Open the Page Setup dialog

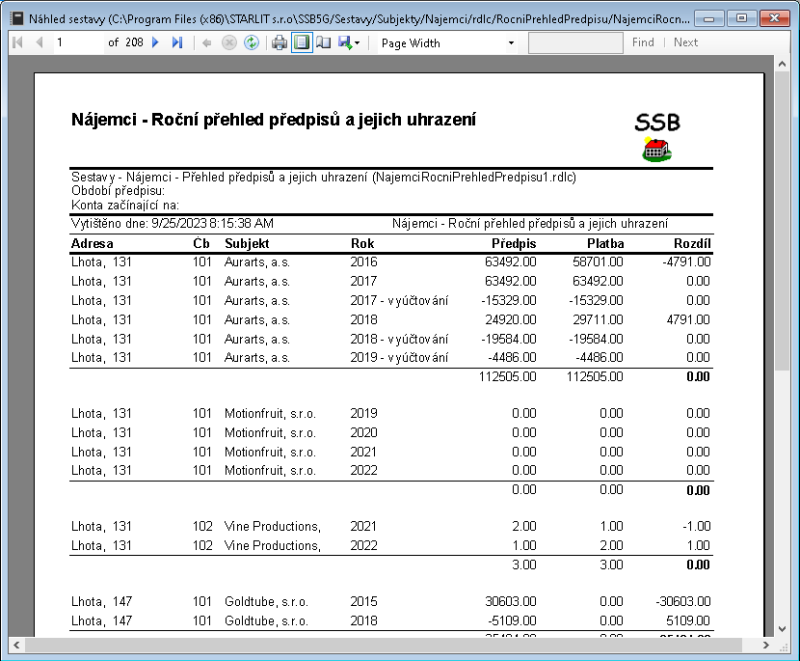[x=324, y=43]
